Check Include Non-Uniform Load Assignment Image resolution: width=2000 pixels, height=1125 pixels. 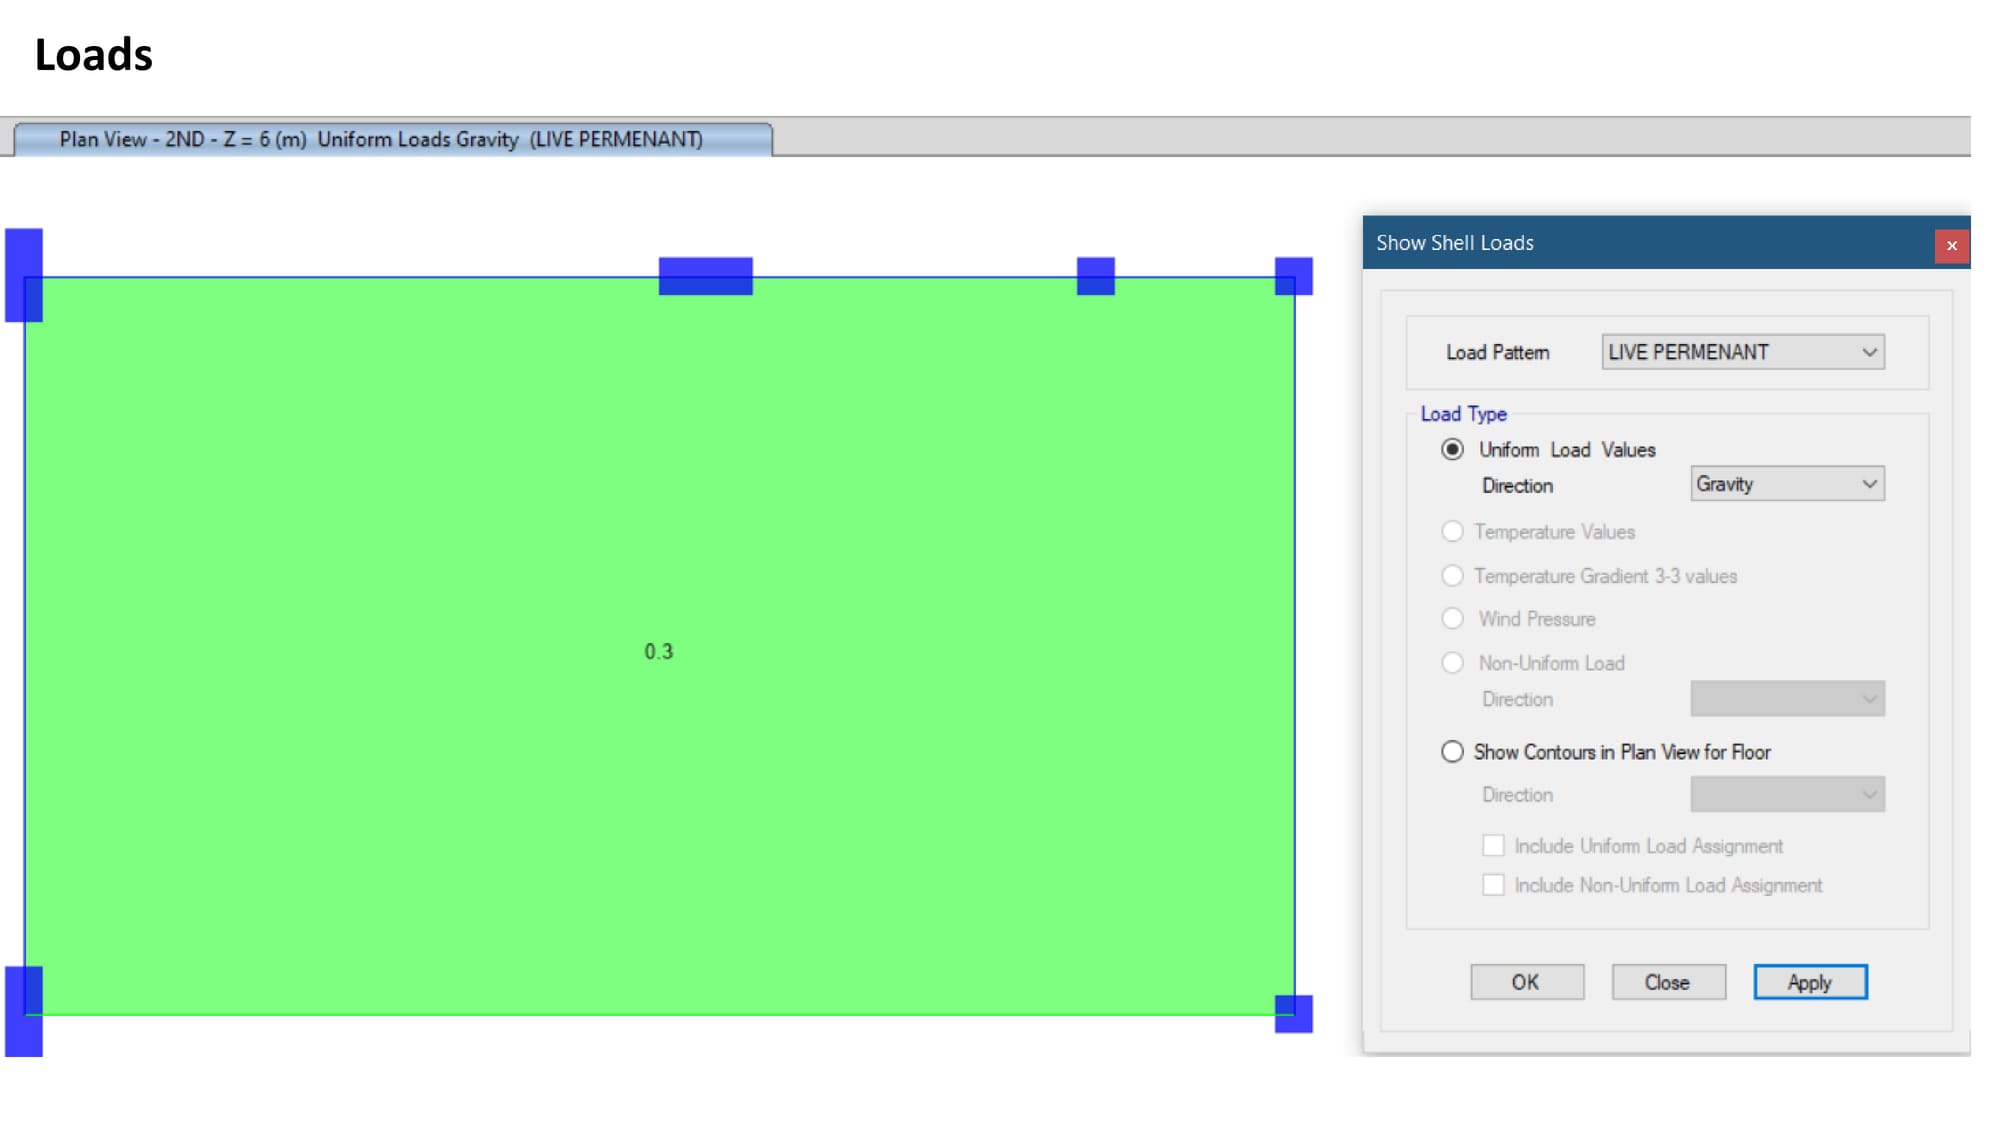pos(1493,885)
